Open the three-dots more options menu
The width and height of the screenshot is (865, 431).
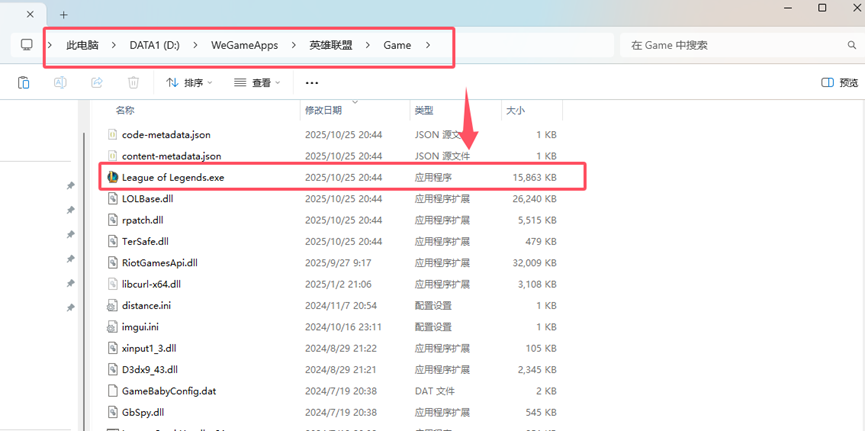coord(312,83)
